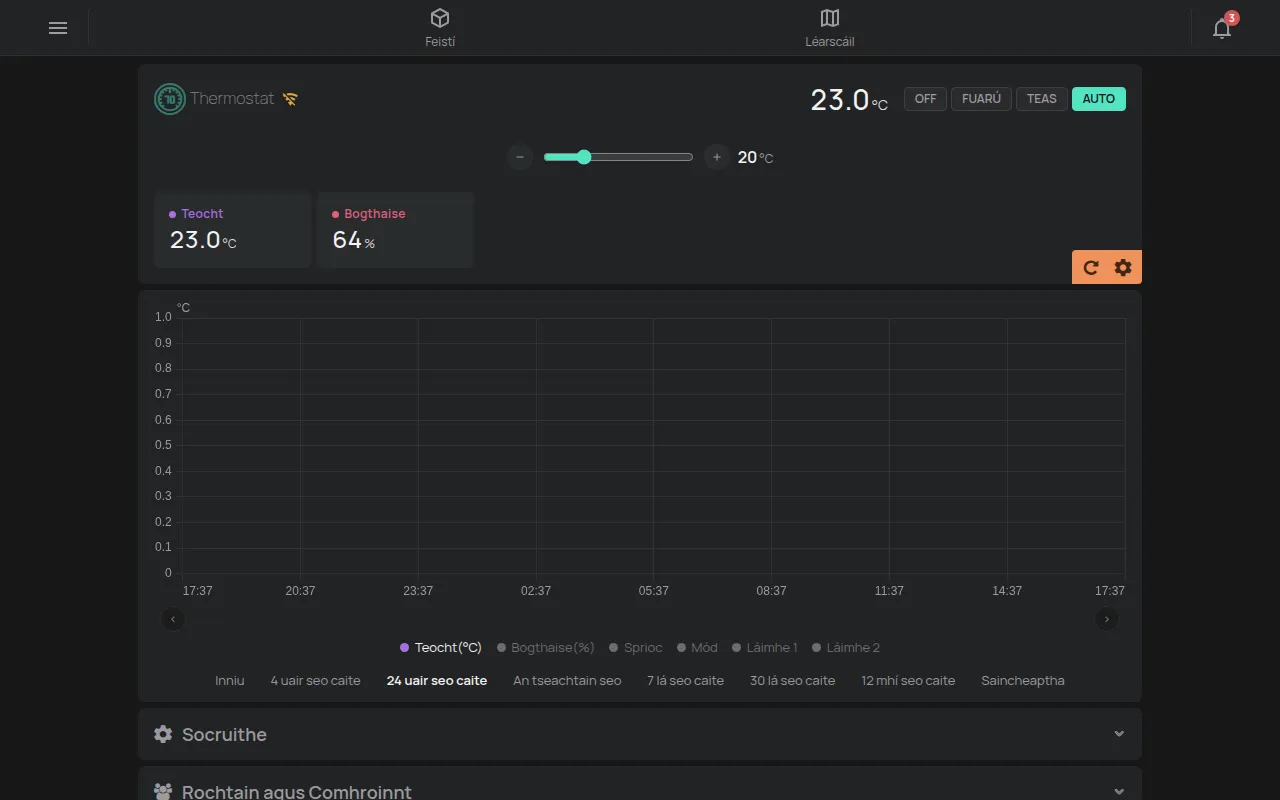The width and height of the screenshot is (1280, 800).
Task: Open the hamburger menu
Action: pos(58,28)
